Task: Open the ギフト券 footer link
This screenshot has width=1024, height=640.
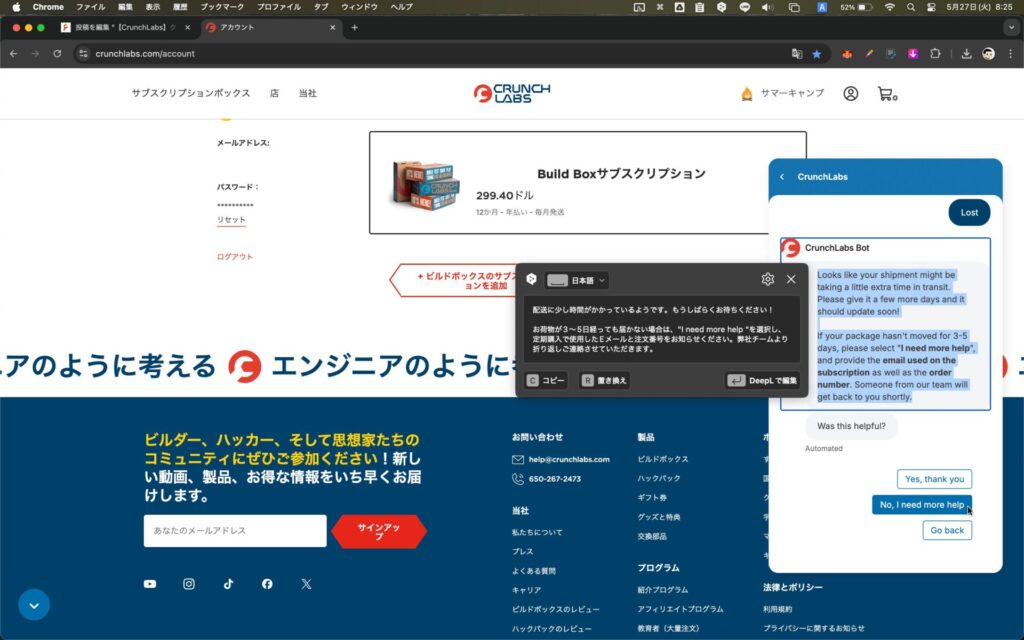Action: pos(652,498)
